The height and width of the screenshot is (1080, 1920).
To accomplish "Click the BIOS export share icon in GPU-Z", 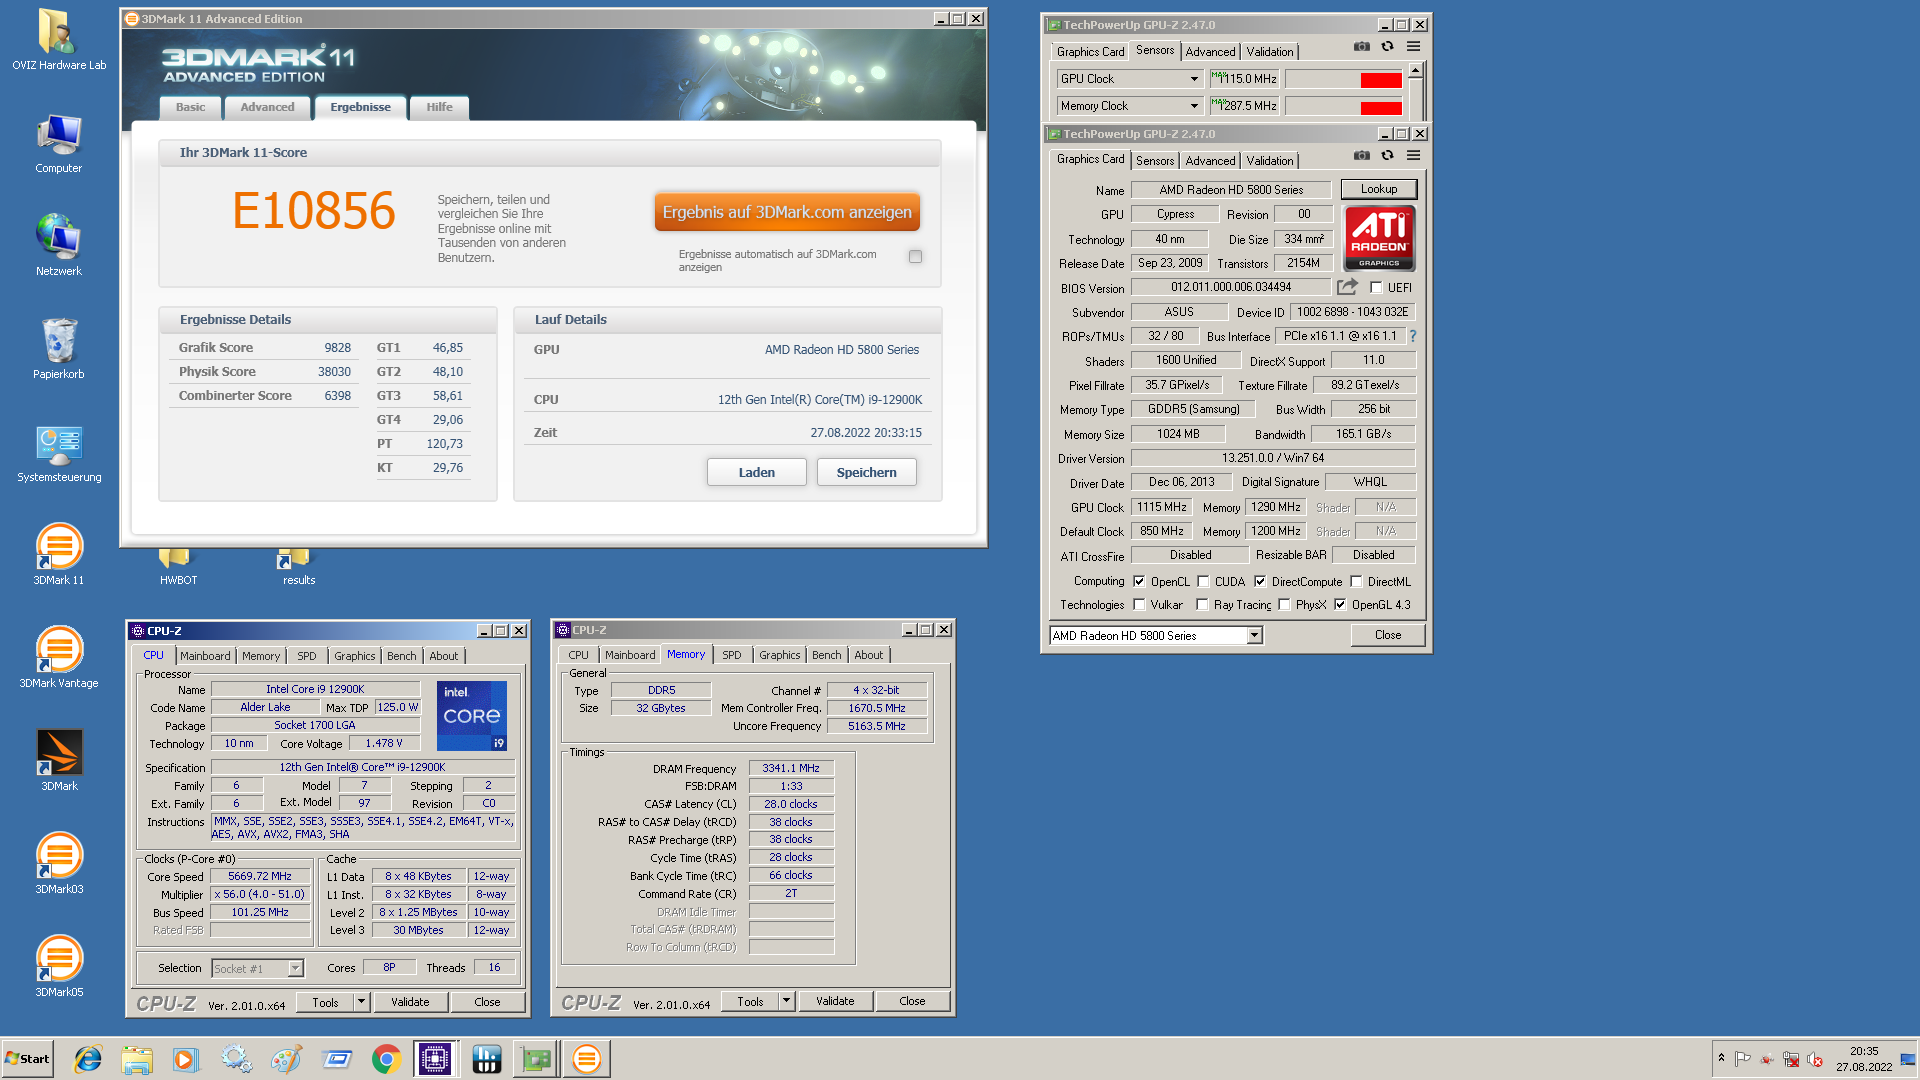I will point(1347,287).
